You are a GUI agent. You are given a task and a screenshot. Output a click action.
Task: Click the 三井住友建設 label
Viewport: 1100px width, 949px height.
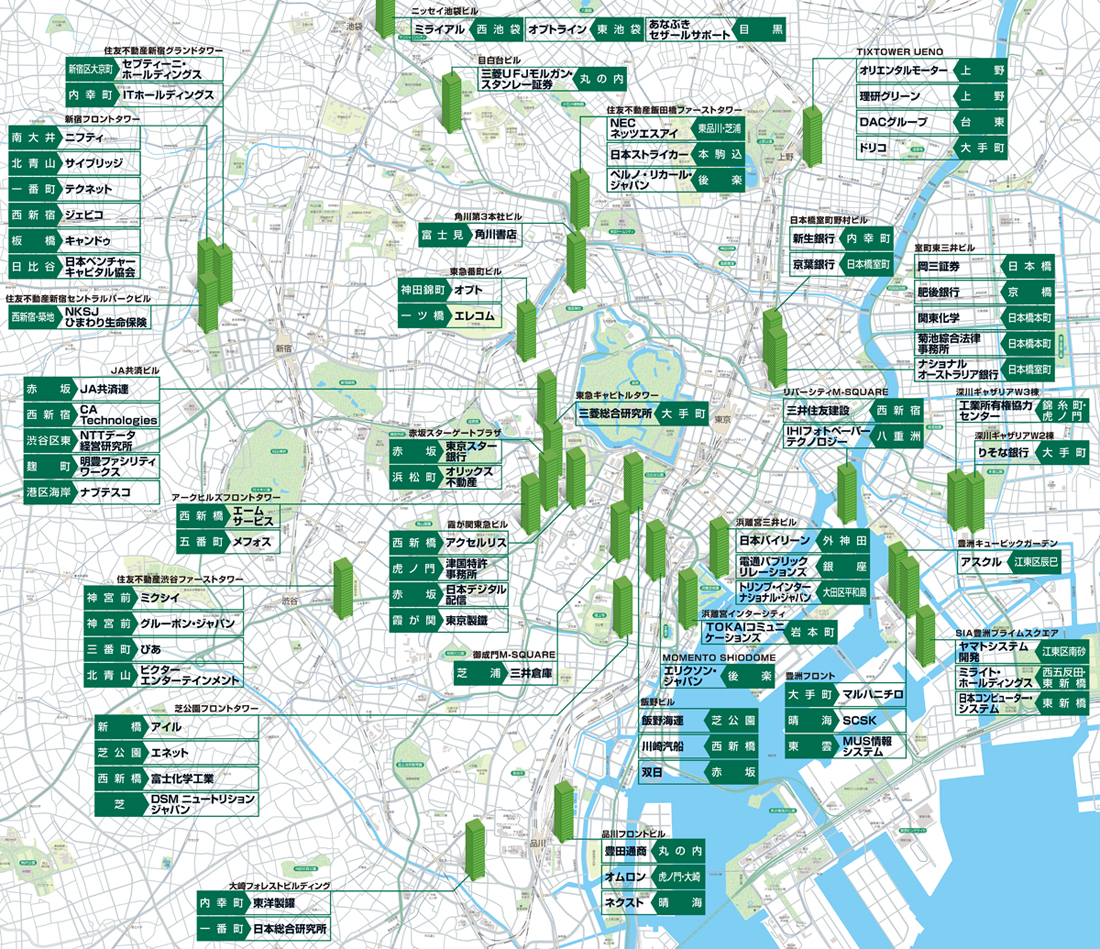[x=818, y=410]
